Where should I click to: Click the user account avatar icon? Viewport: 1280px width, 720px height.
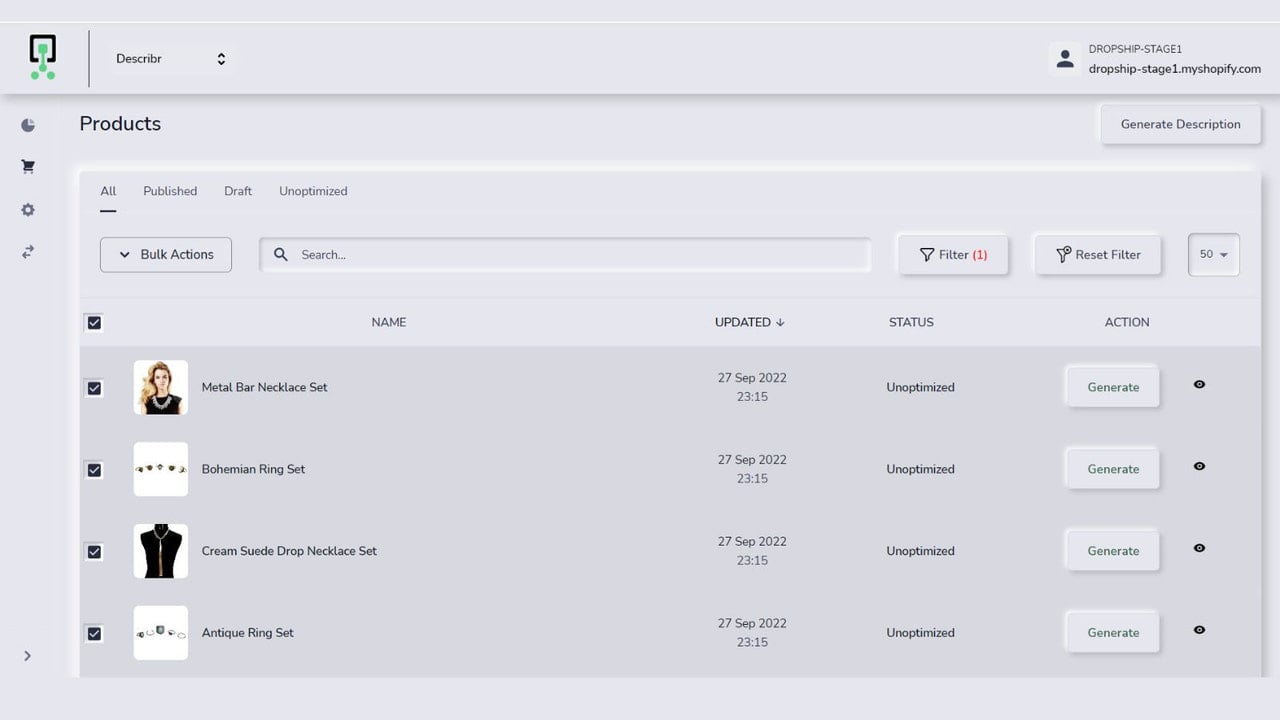1066,58
